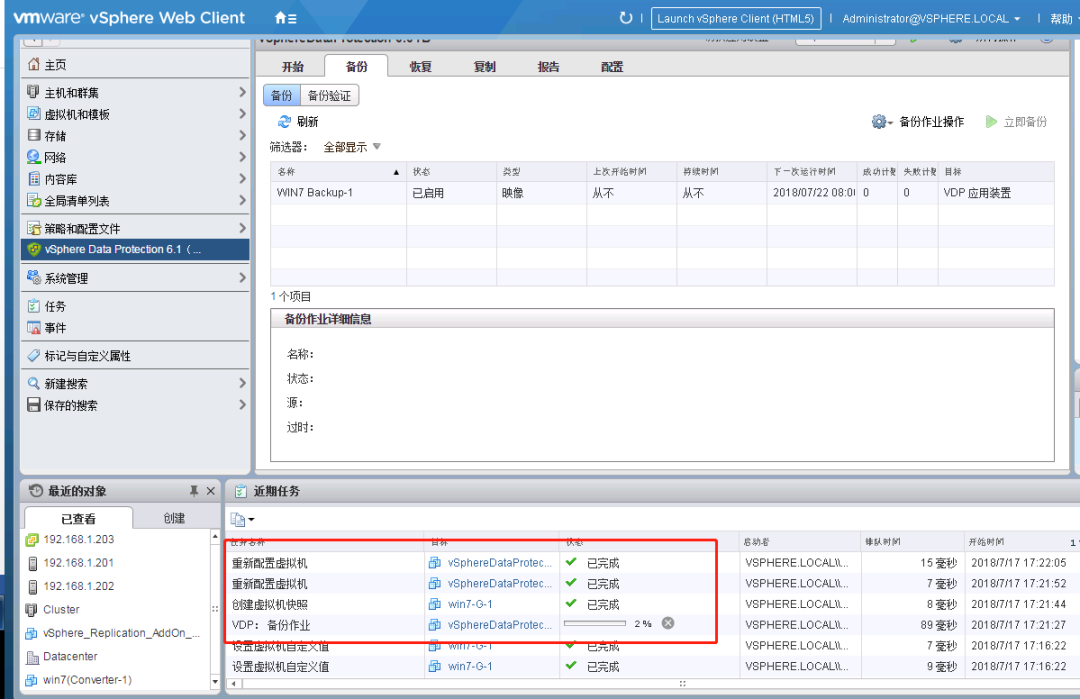This screenshot has width=1080, height=699.
Task: Open 策略和配置文件 policies icon
Action: click(33, 228)
